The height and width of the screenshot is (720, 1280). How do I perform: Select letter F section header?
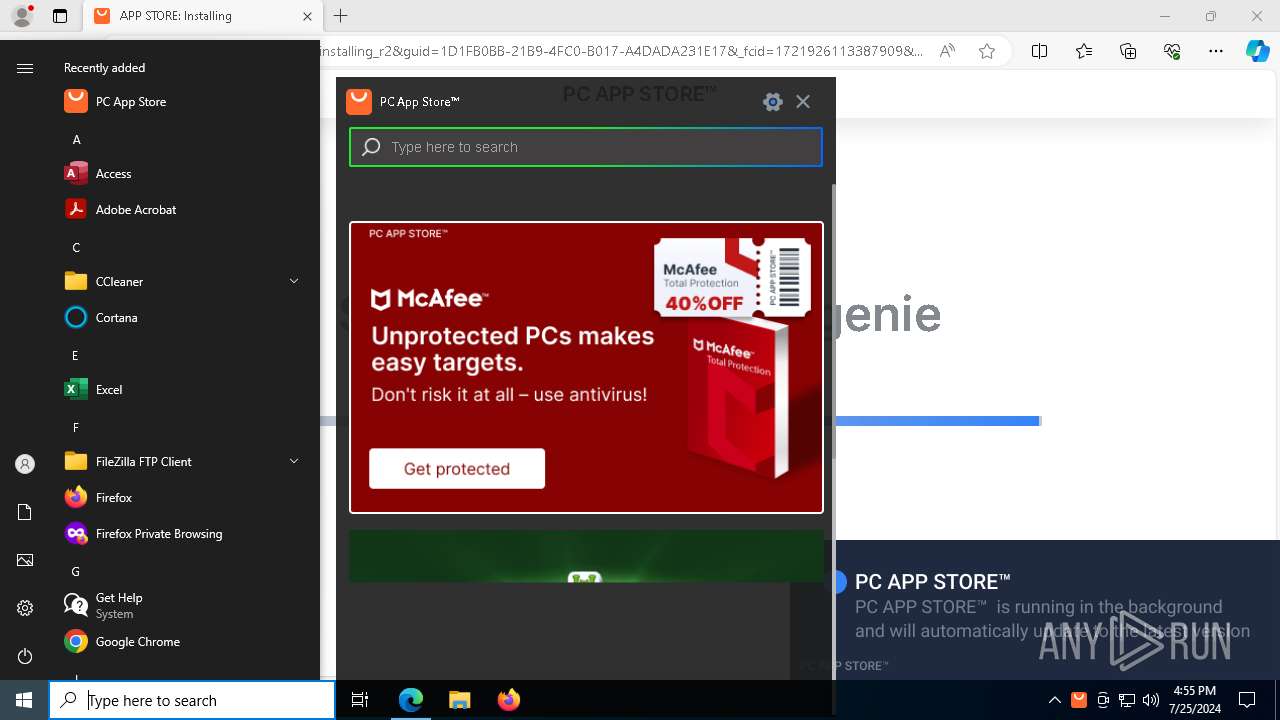75,428
